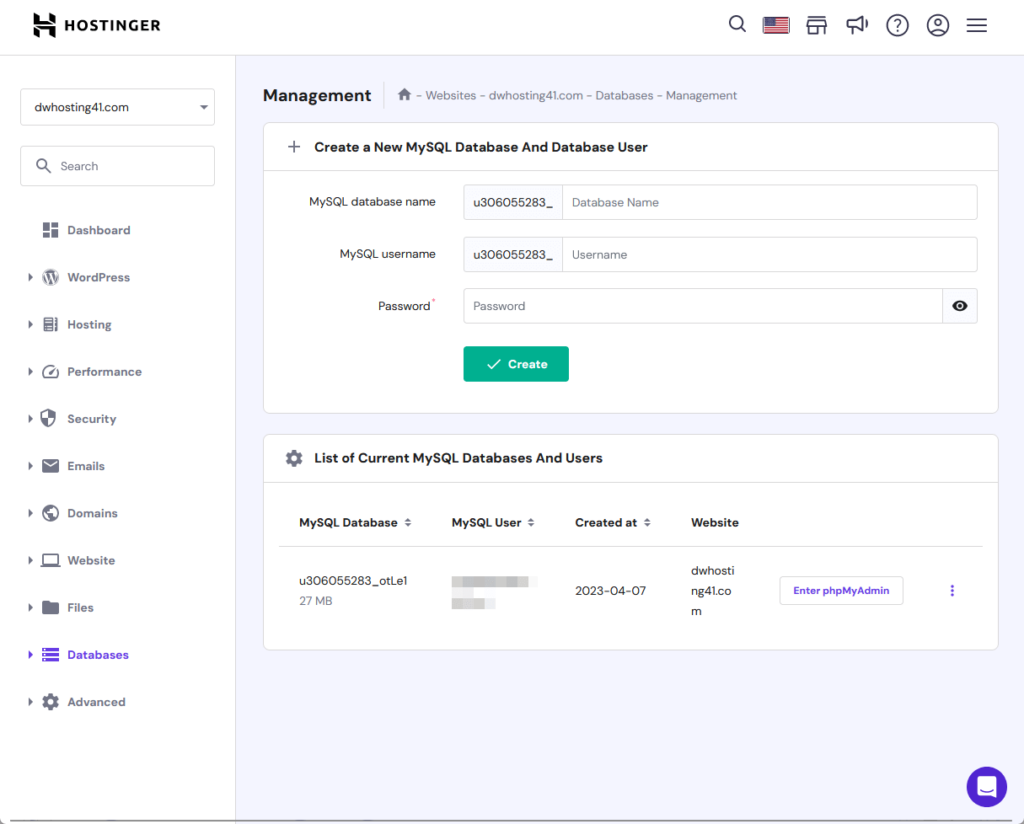This screenshot has width=1024, height=824.
Task: Click the Database Name input field
Action: 769,202
